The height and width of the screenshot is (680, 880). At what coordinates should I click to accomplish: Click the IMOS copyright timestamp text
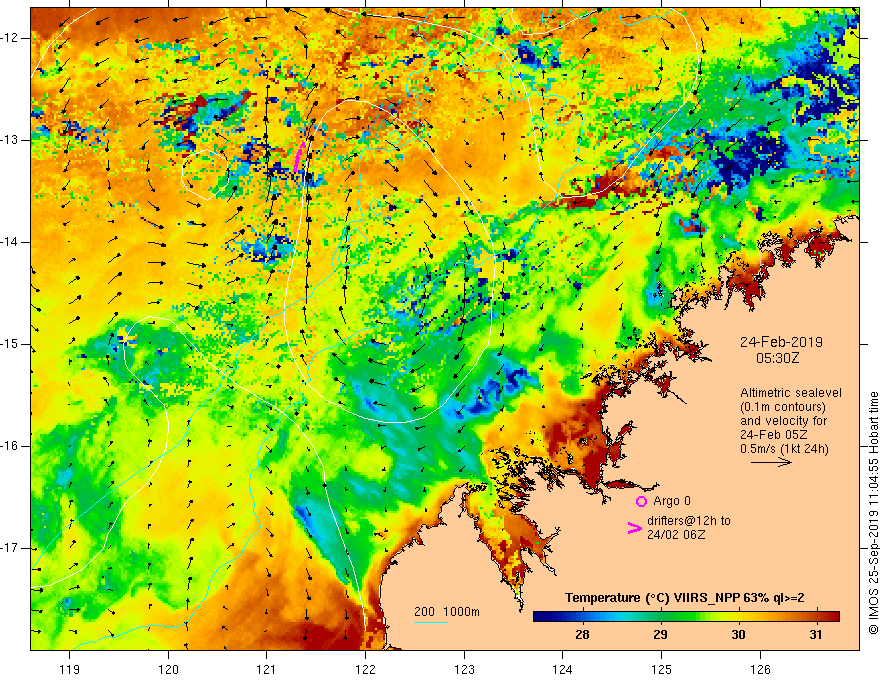tap(873, 513)
